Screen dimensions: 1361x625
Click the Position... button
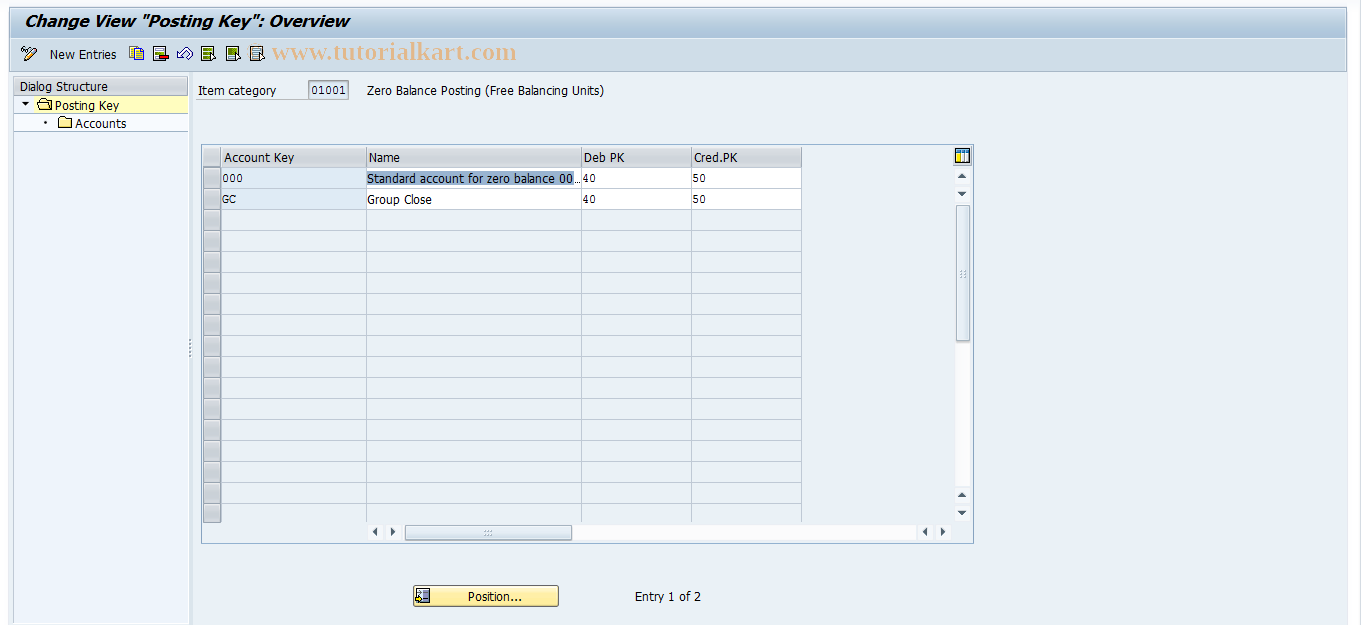(486, 596)
